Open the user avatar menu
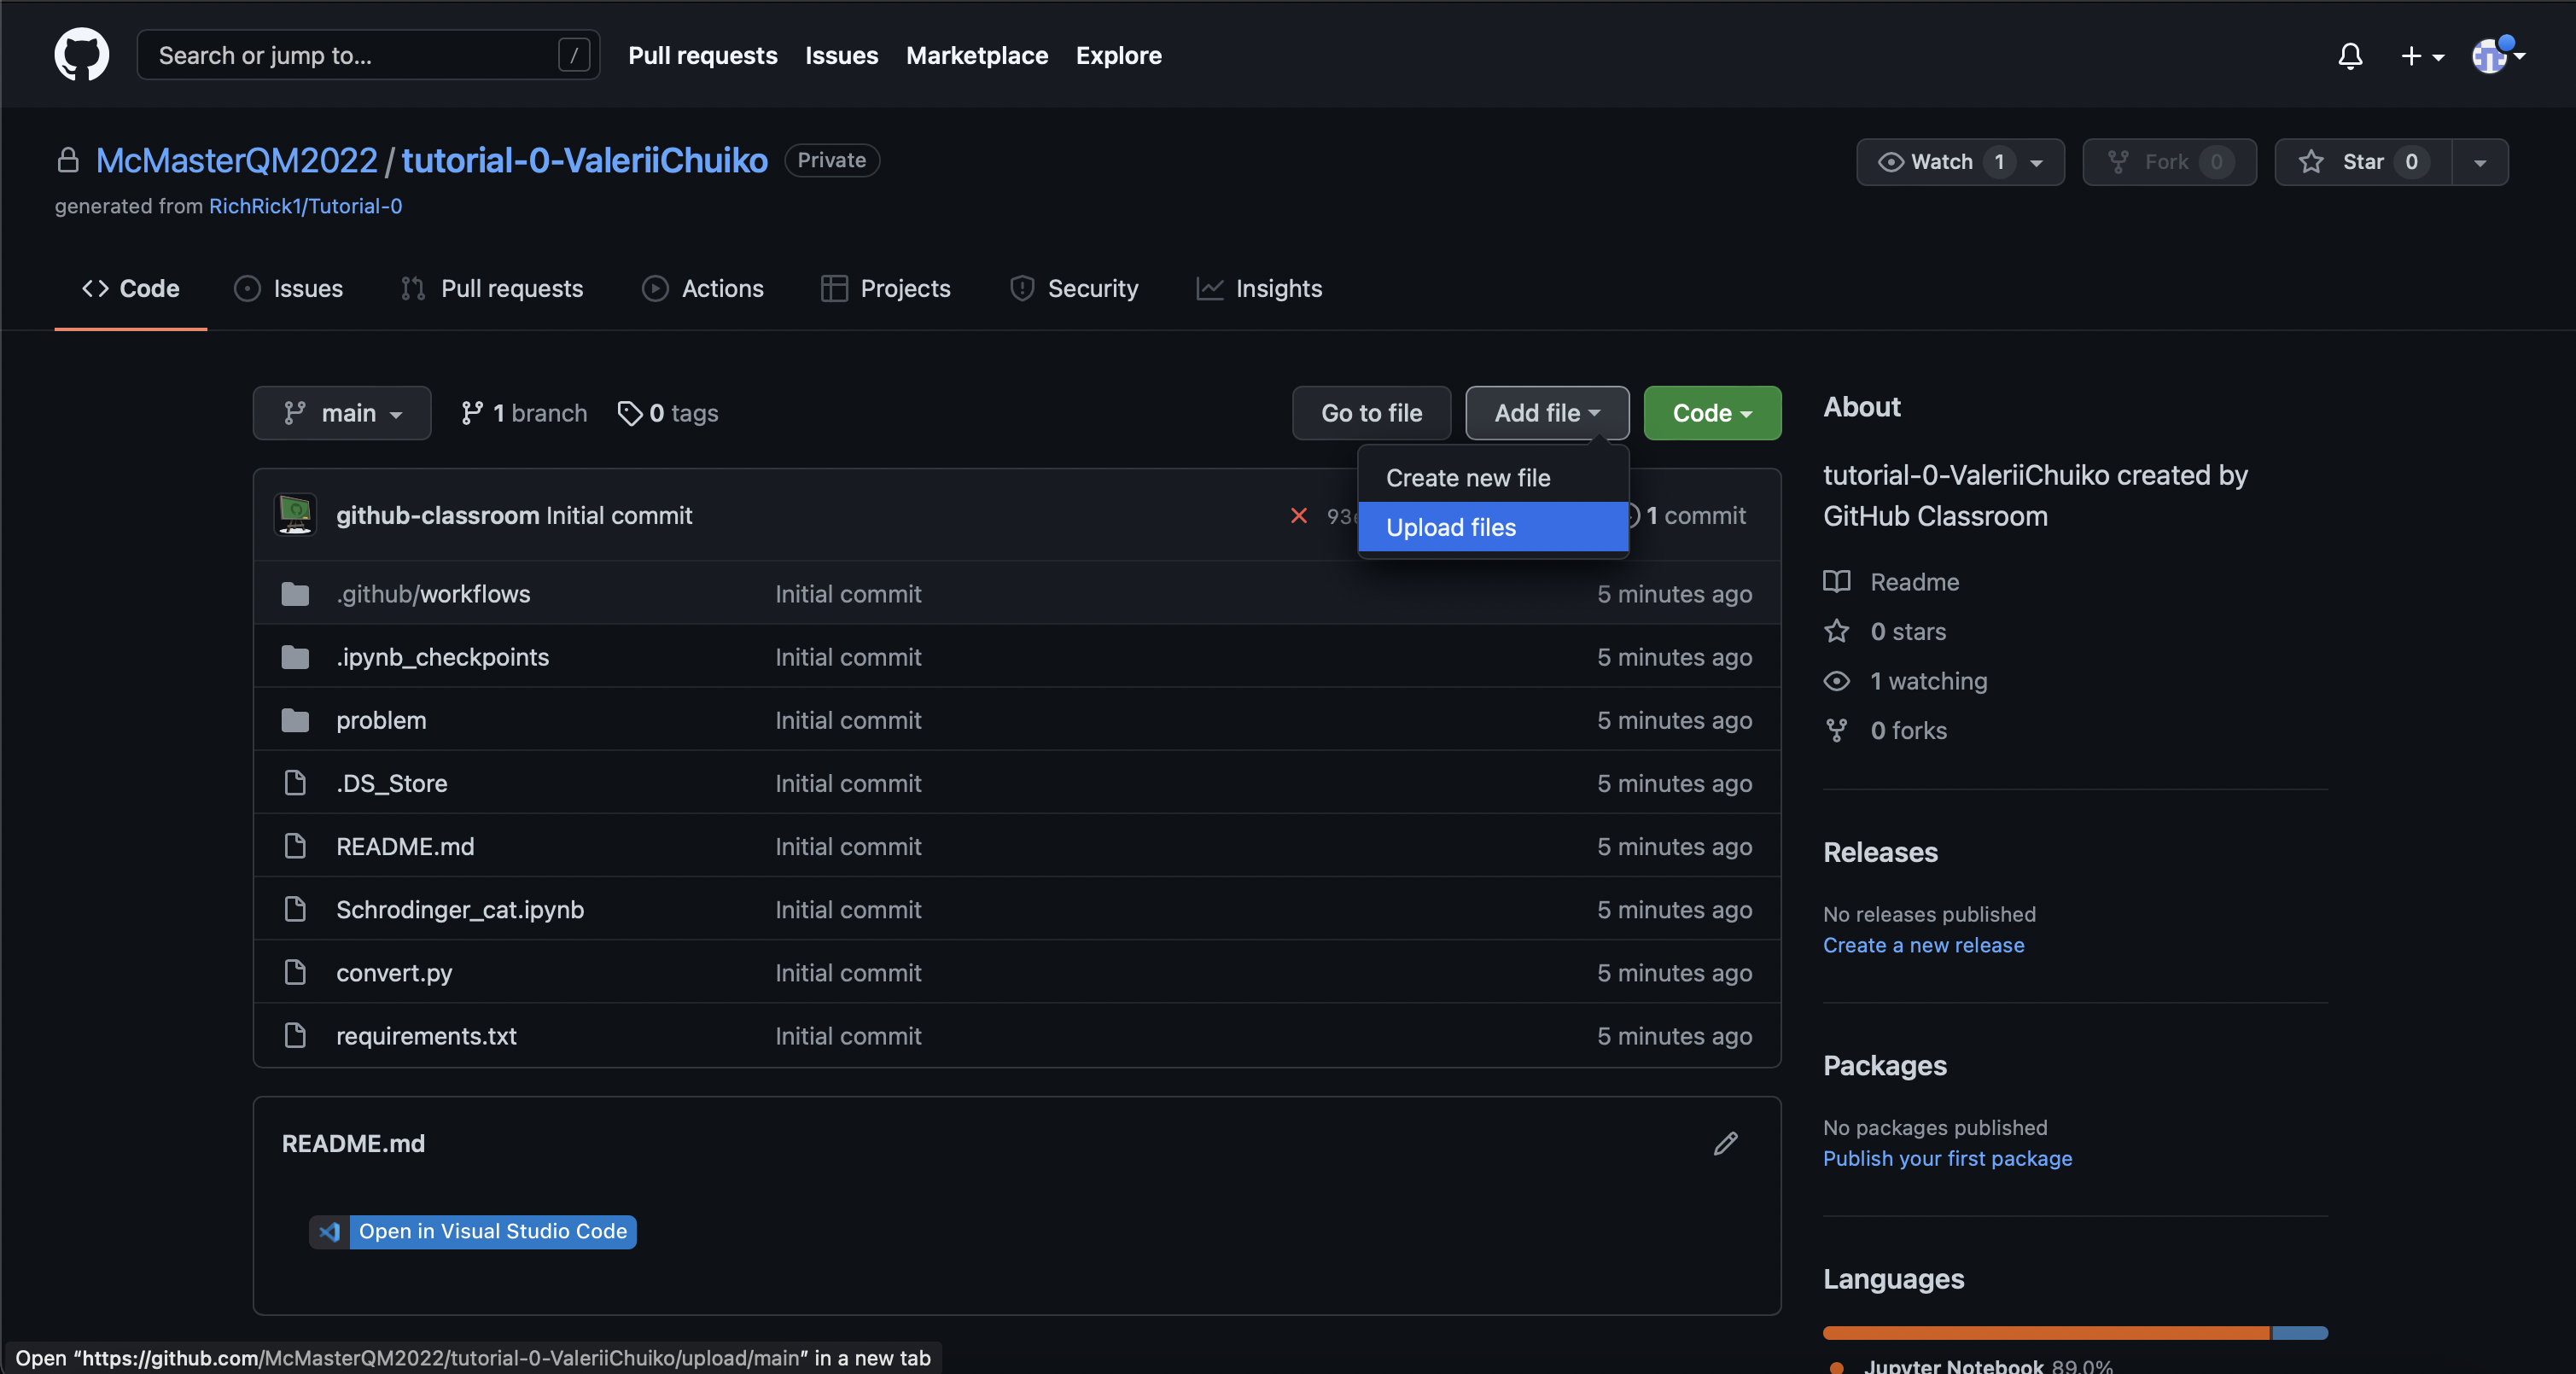 click(x=2498, y=56)
